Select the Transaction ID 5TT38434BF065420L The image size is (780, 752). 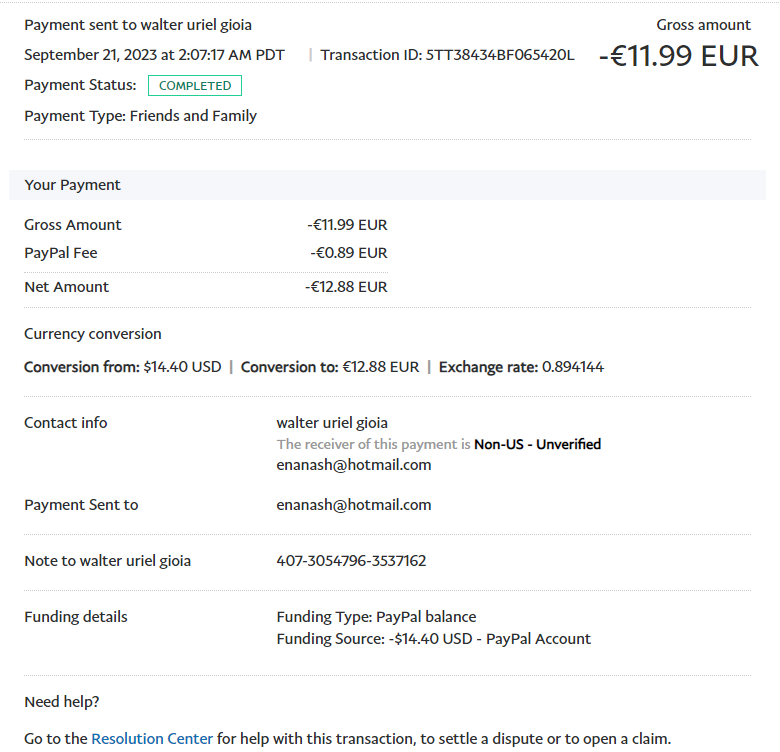click(500, 55)
